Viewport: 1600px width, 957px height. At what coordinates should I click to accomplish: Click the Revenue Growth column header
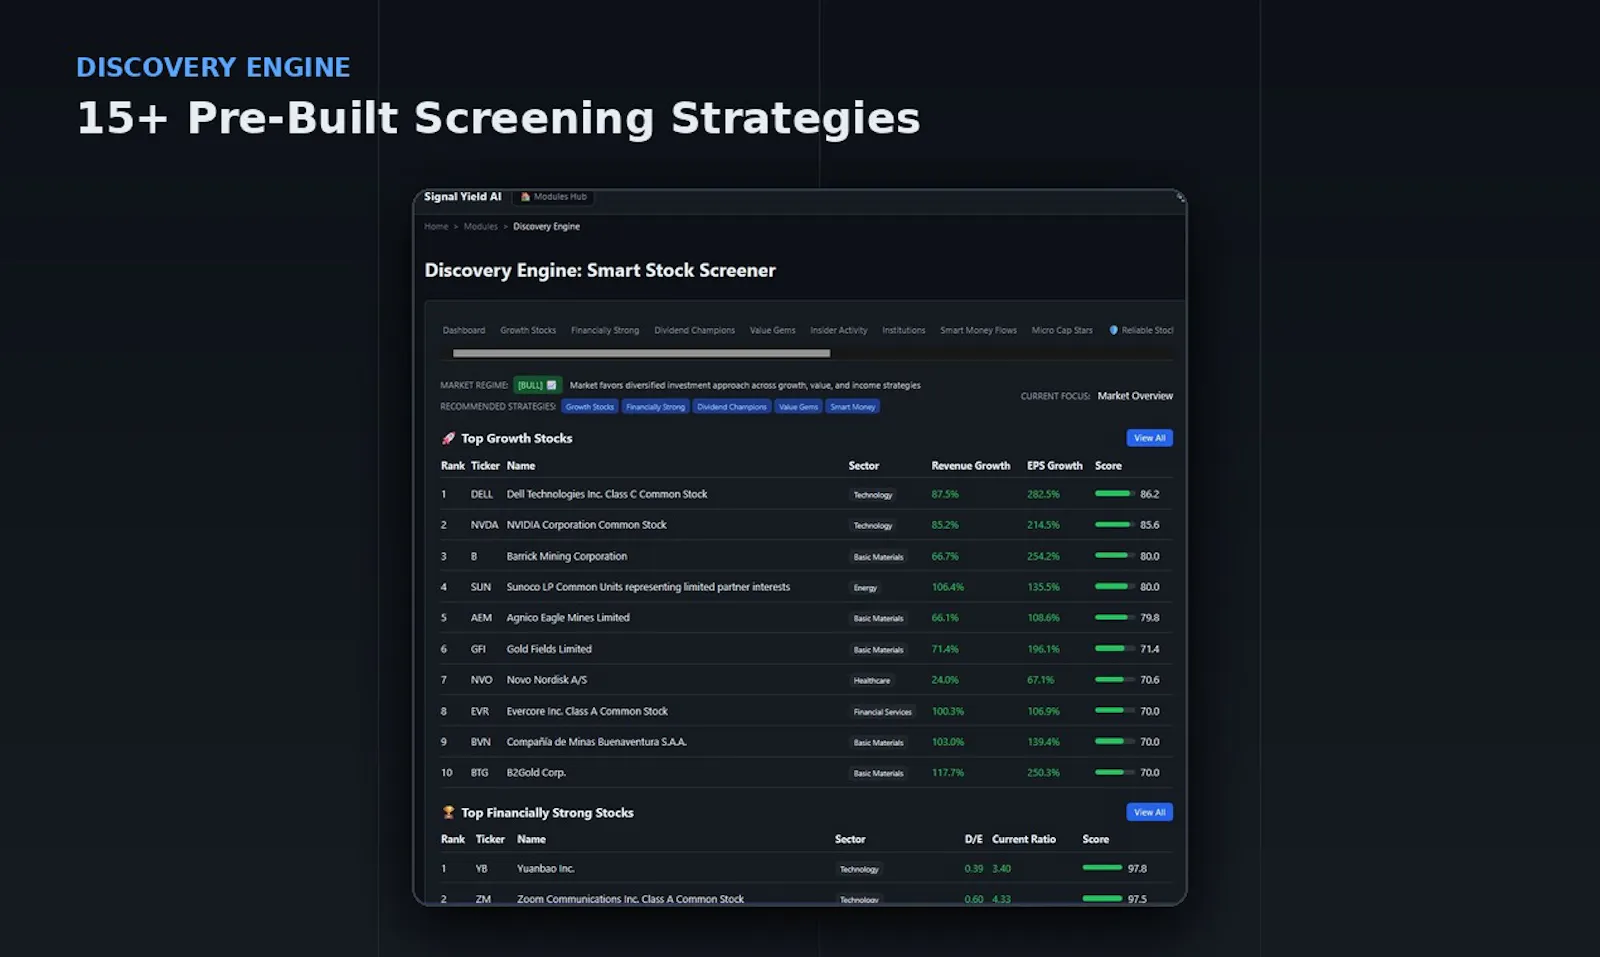pyautogui.click(x=970, y=466)
